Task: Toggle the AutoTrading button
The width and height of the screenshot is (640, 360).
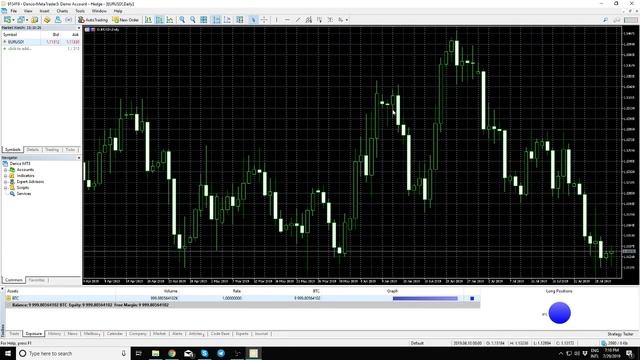Action: tap(93, 20)
